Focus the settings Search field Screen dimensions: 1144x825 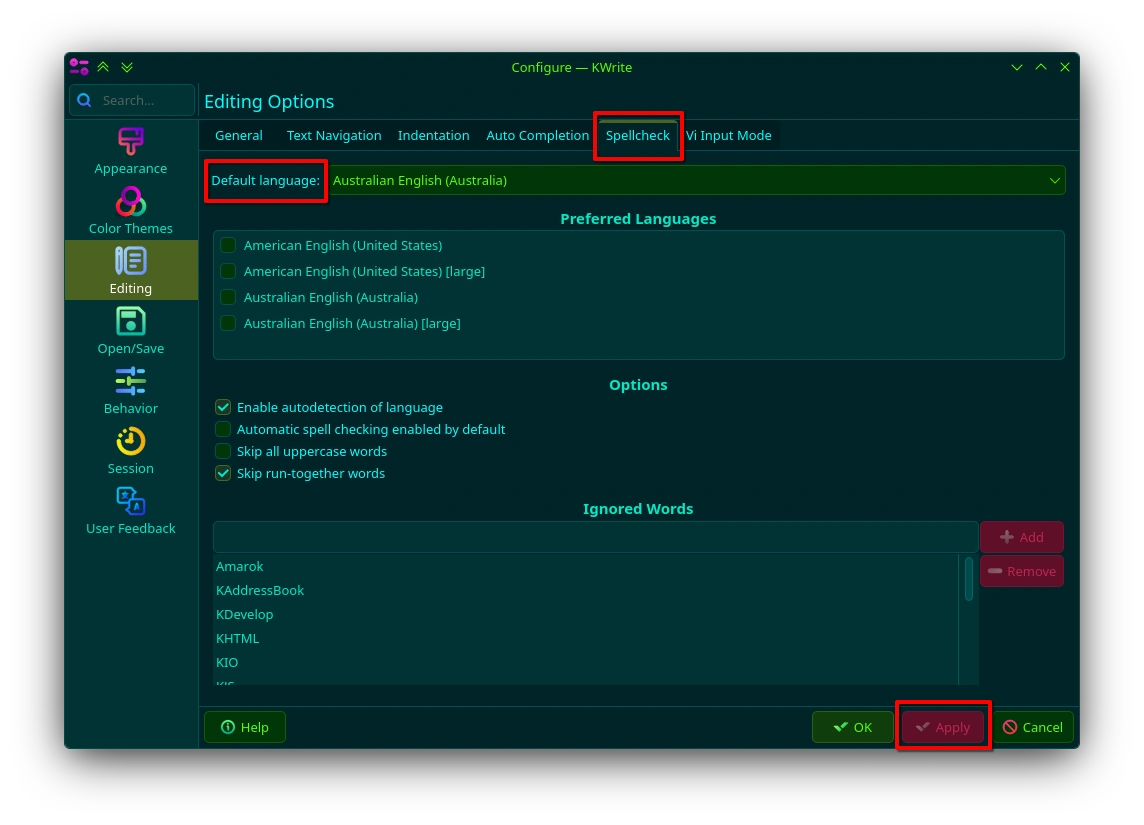point(132,100)
